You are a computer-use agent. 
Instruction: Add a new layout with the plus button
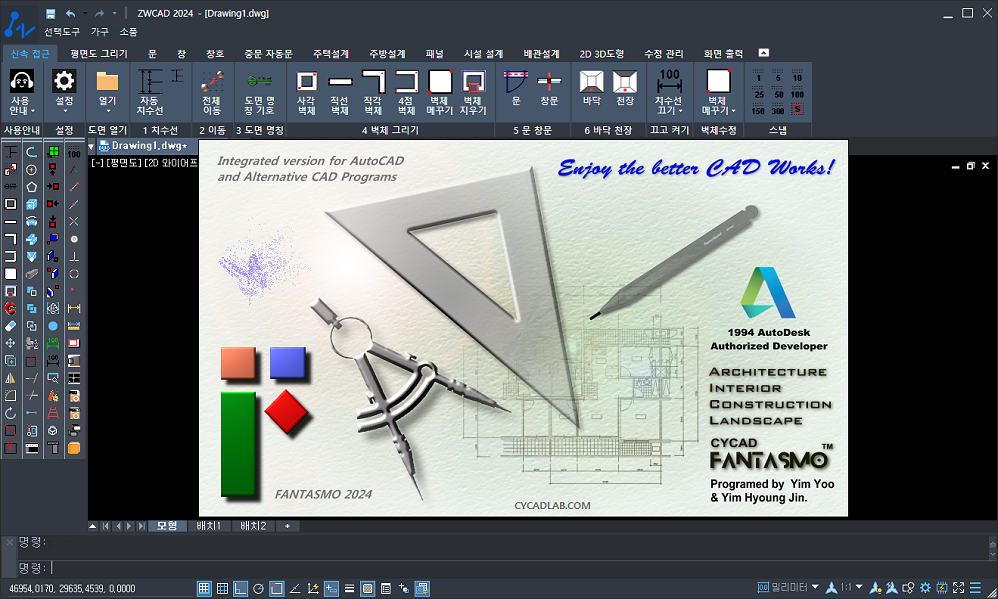[287, 526]
